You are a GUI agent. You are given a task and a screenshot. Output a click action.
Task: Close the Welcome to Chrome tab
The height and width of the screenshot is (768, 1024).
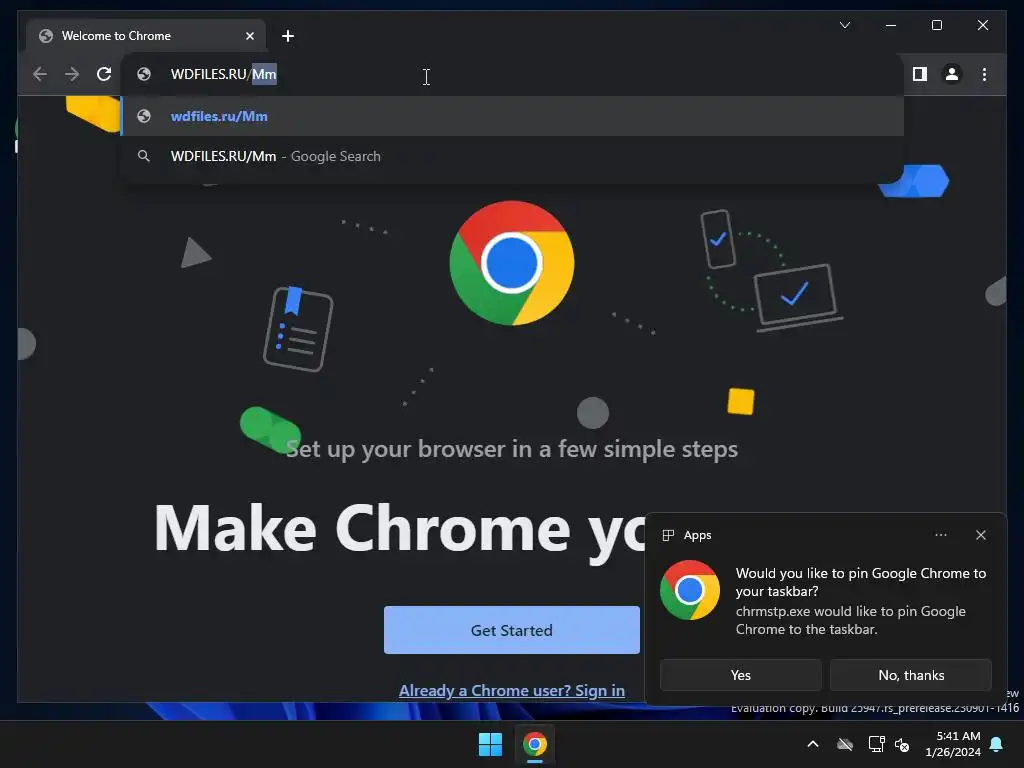click(249, 36)
